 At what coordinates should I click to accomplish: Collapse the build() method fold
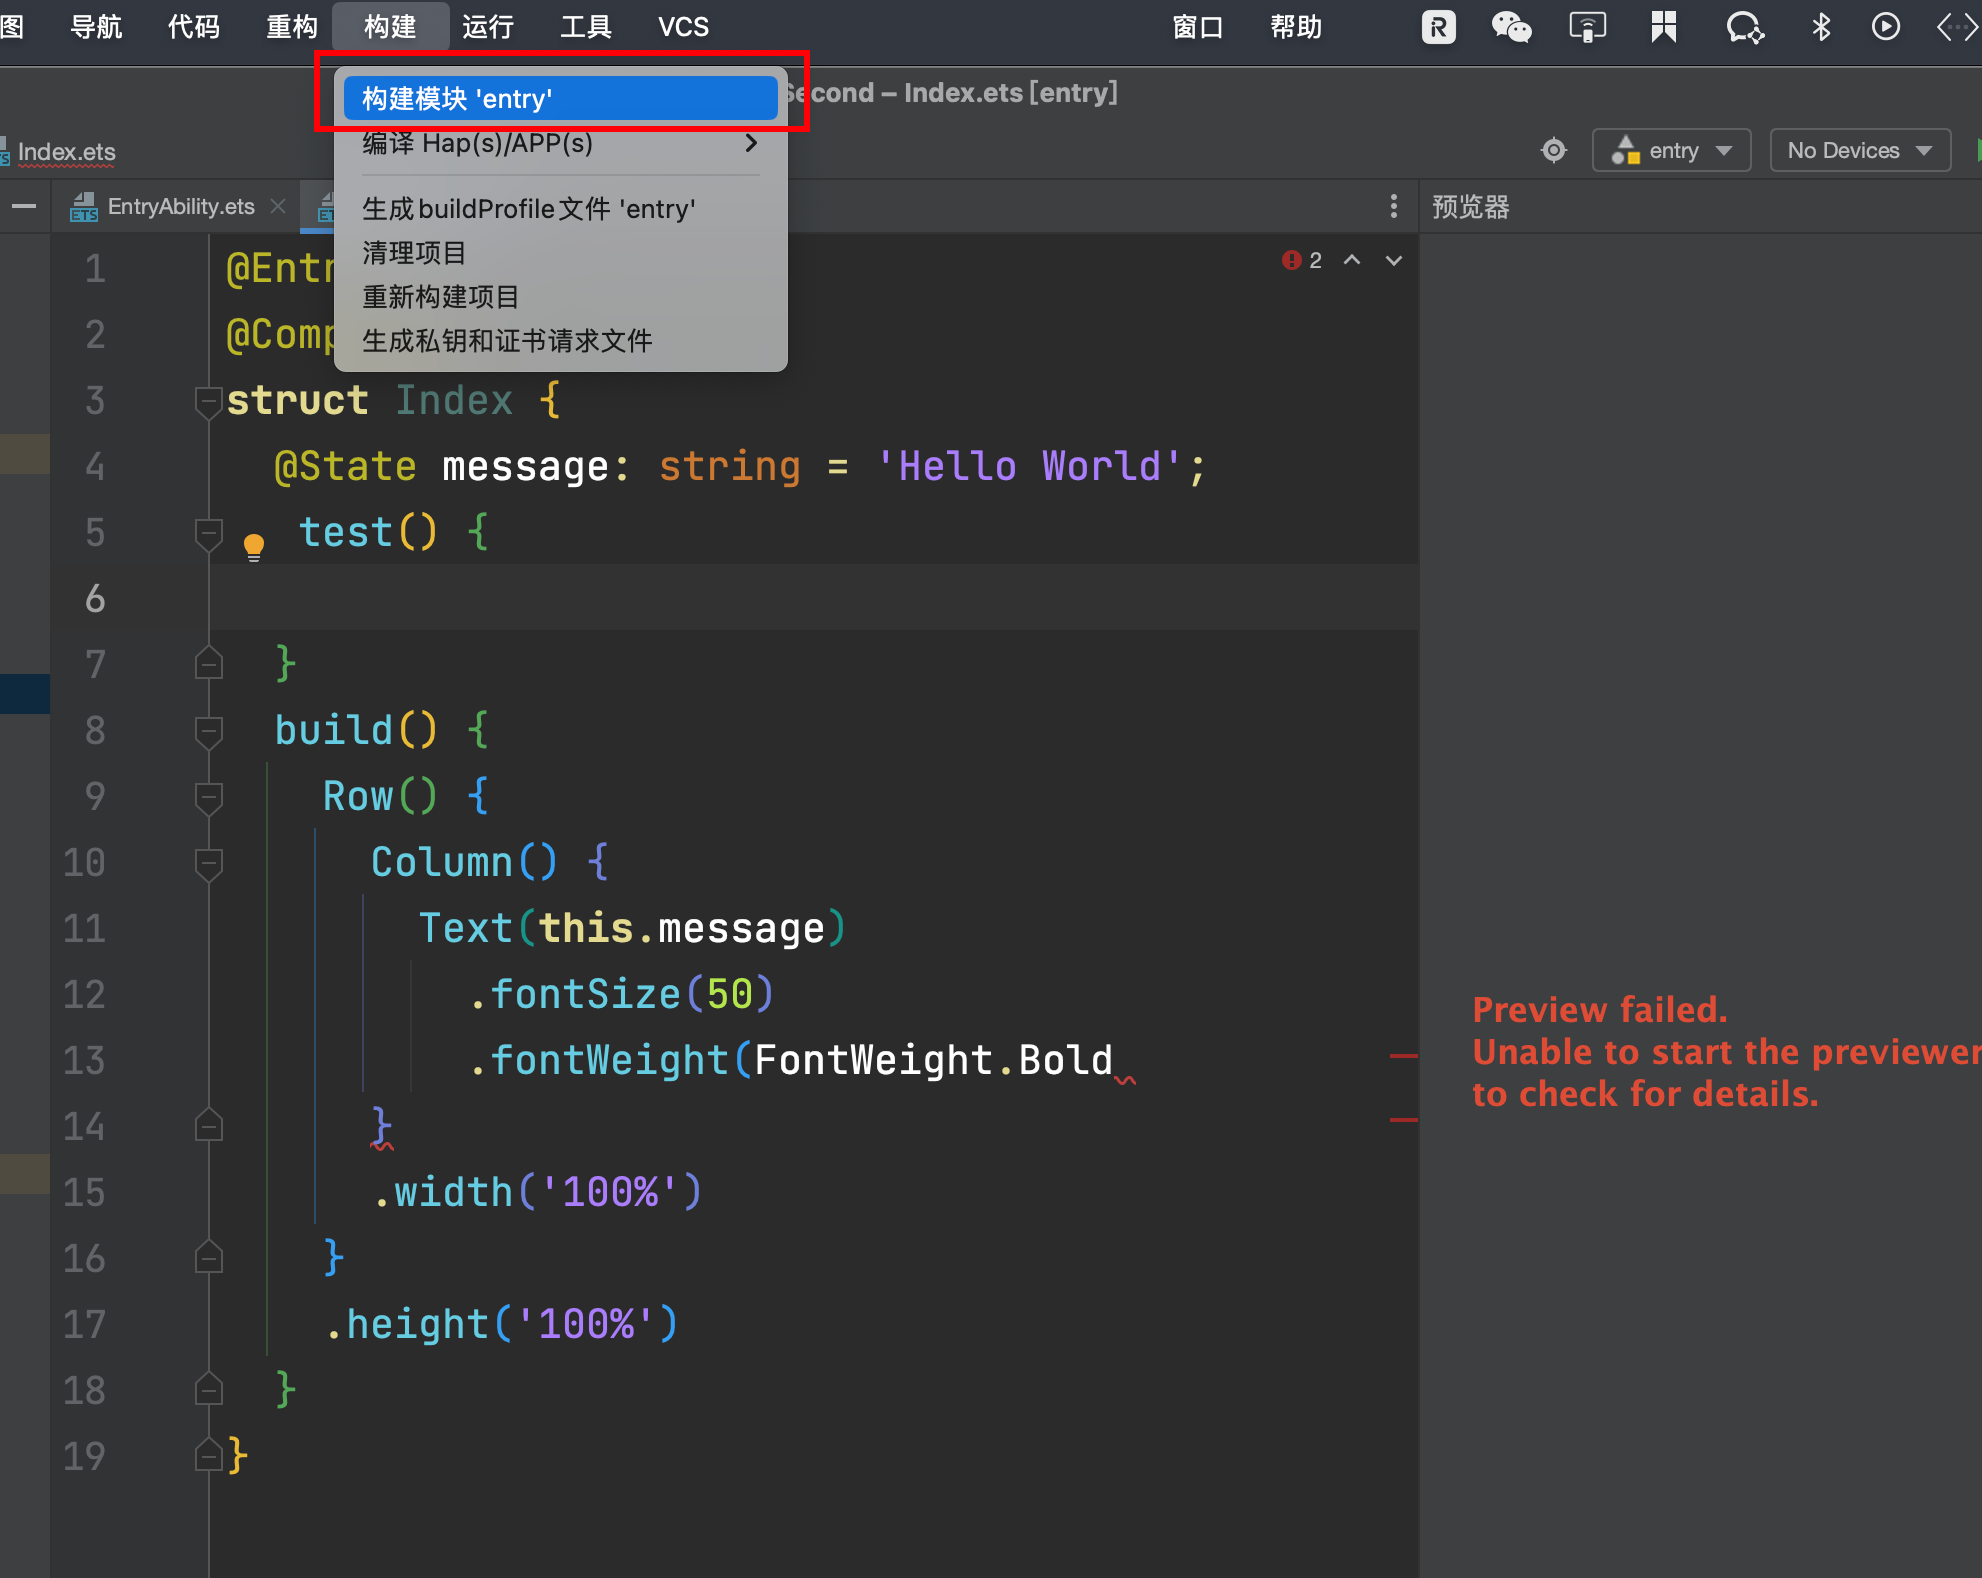tap(208, 731)
